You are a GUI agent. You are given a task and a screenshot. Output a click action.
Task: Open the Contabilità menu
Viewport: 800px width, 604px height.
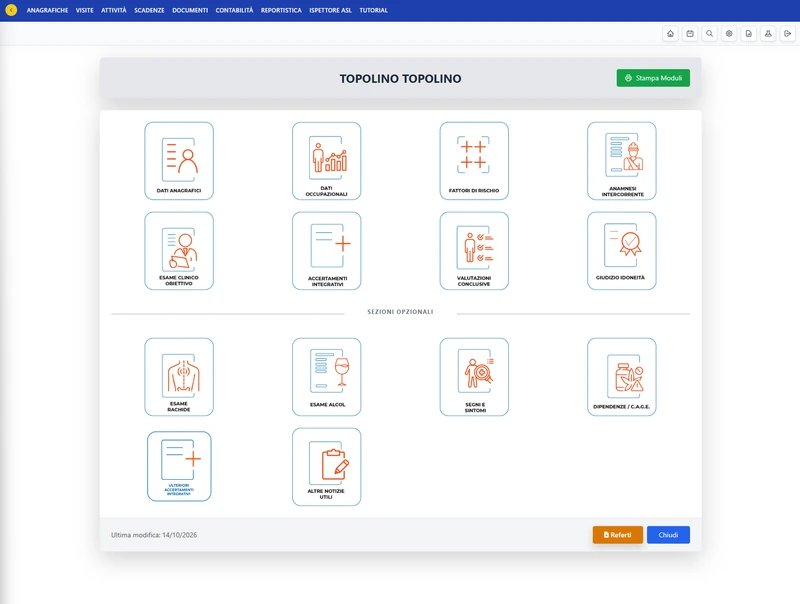[234, 10]
